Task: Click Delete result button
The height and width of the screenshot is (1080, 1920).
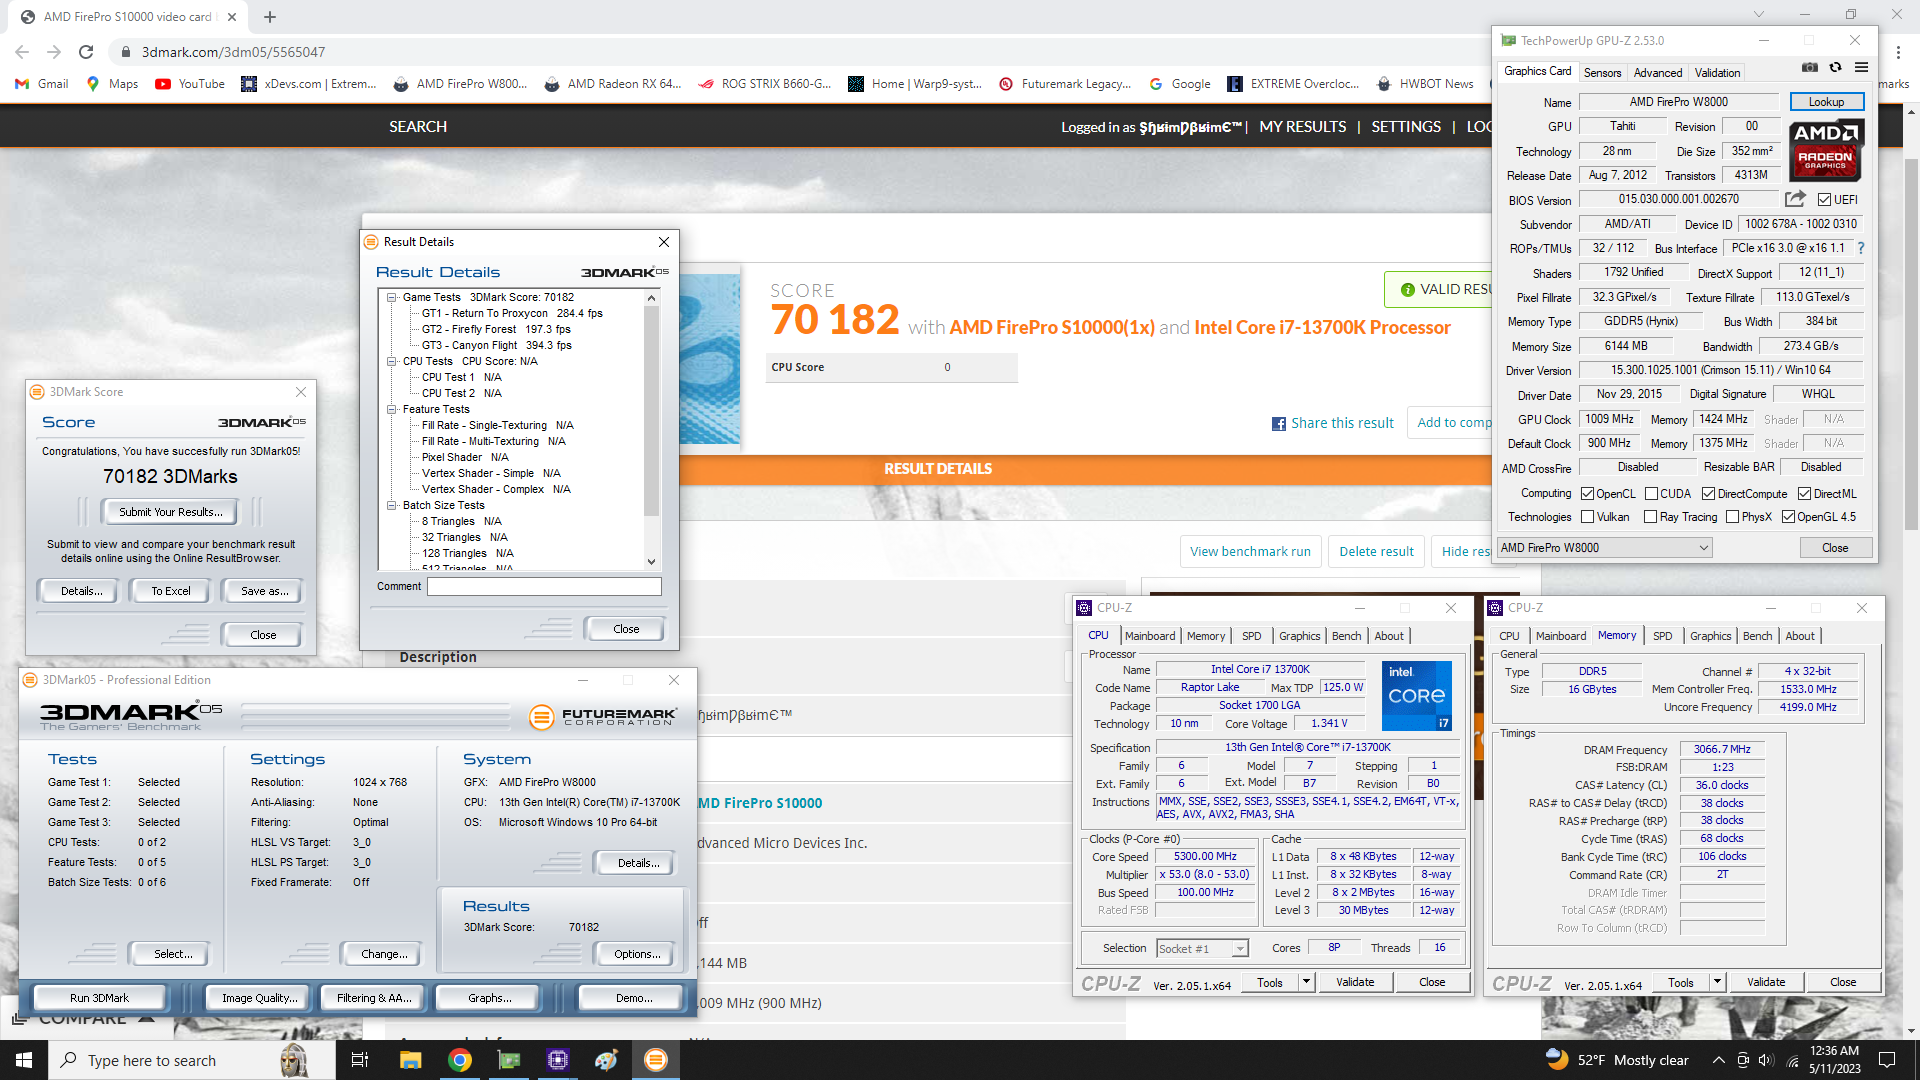Action: click(x=1376, y=551)
